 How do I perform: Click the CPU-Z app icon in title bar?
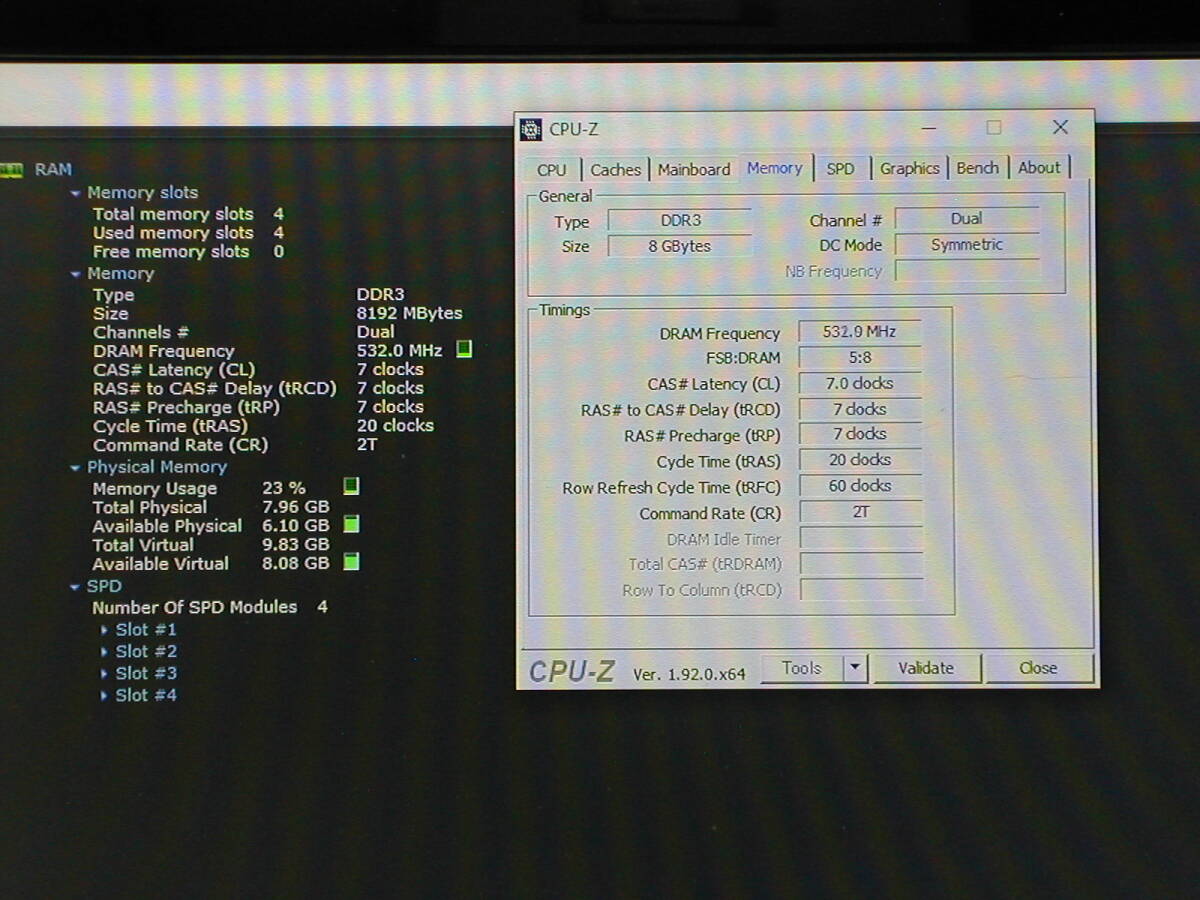click(x=531, y=129)
